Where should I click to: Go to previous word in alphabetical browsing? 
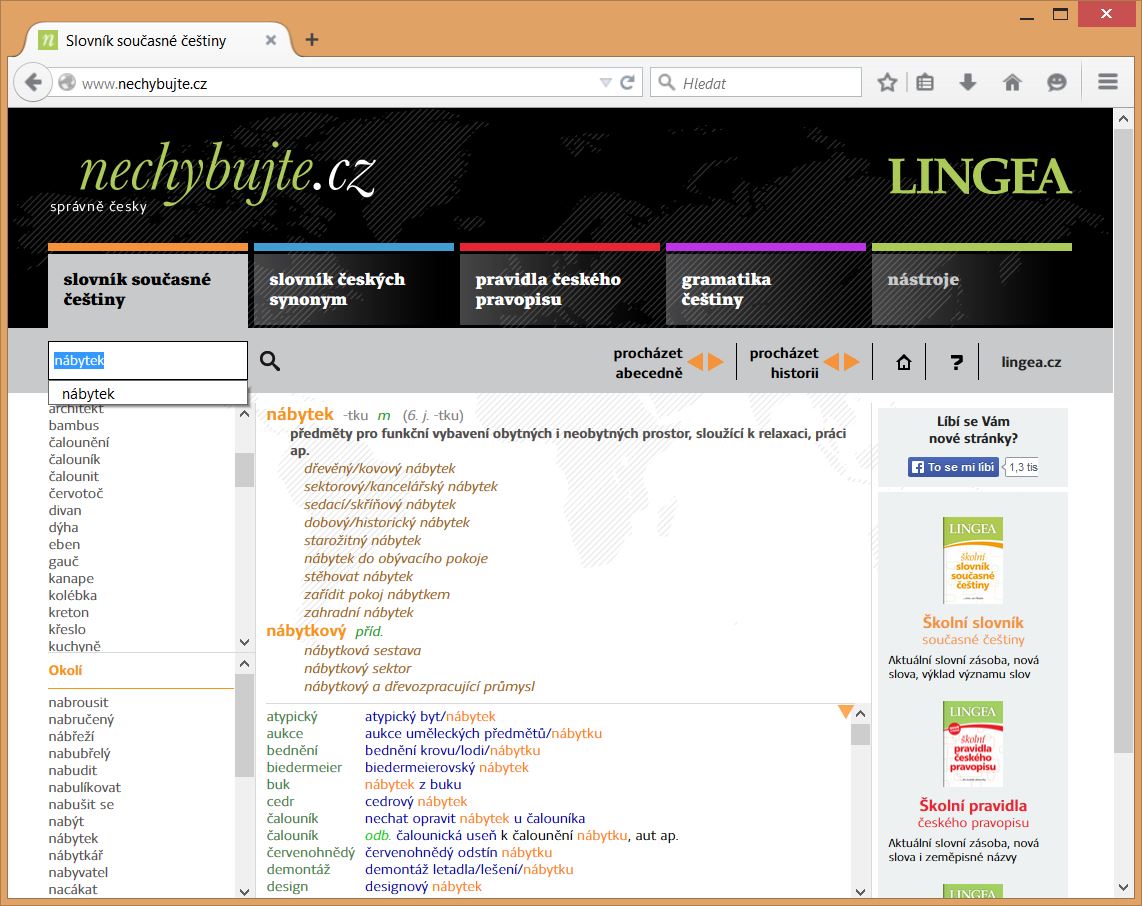696,361
